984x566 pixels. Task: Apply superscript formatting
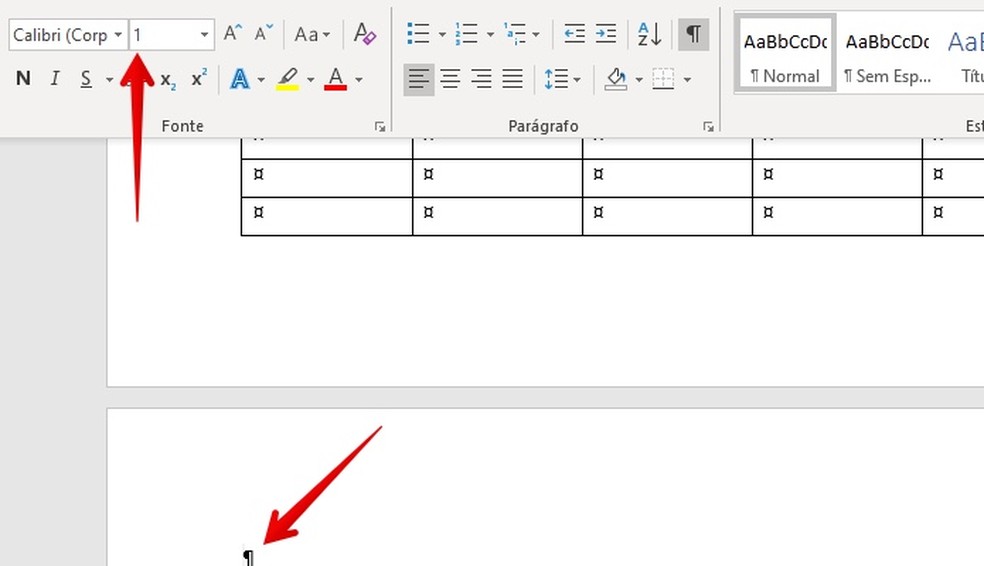[199, 79]
